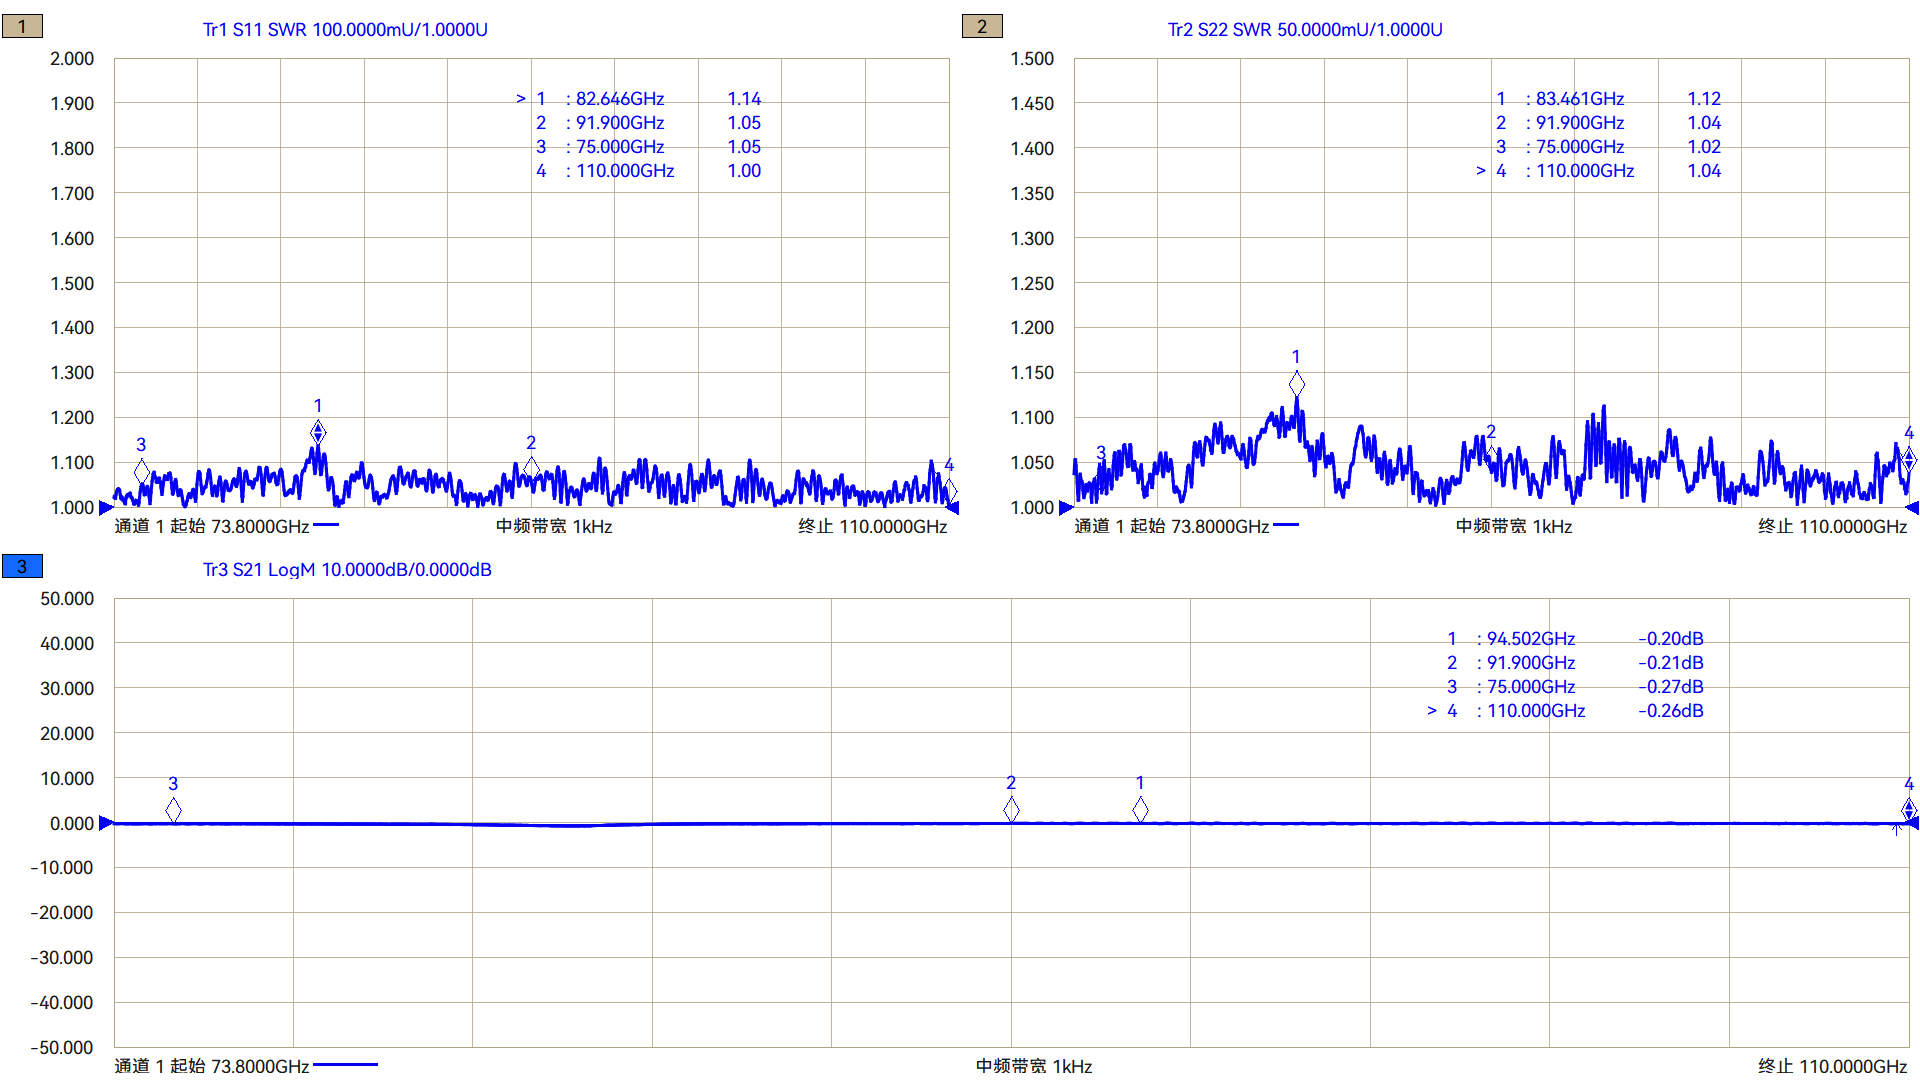Select the Tr1 S11 SWR trace title
1920x1080 pixels.
point(345,30)
